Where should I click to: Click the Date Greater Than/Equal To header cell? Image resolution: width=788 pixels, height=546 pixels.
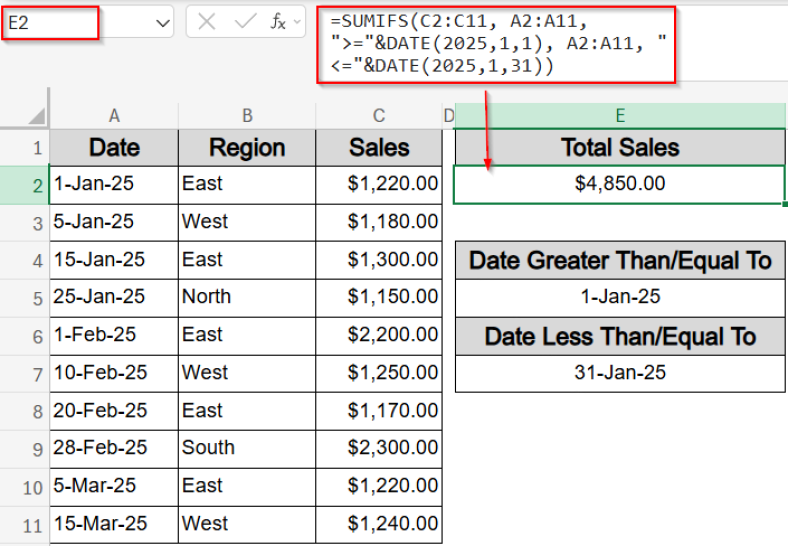(620, 260)
